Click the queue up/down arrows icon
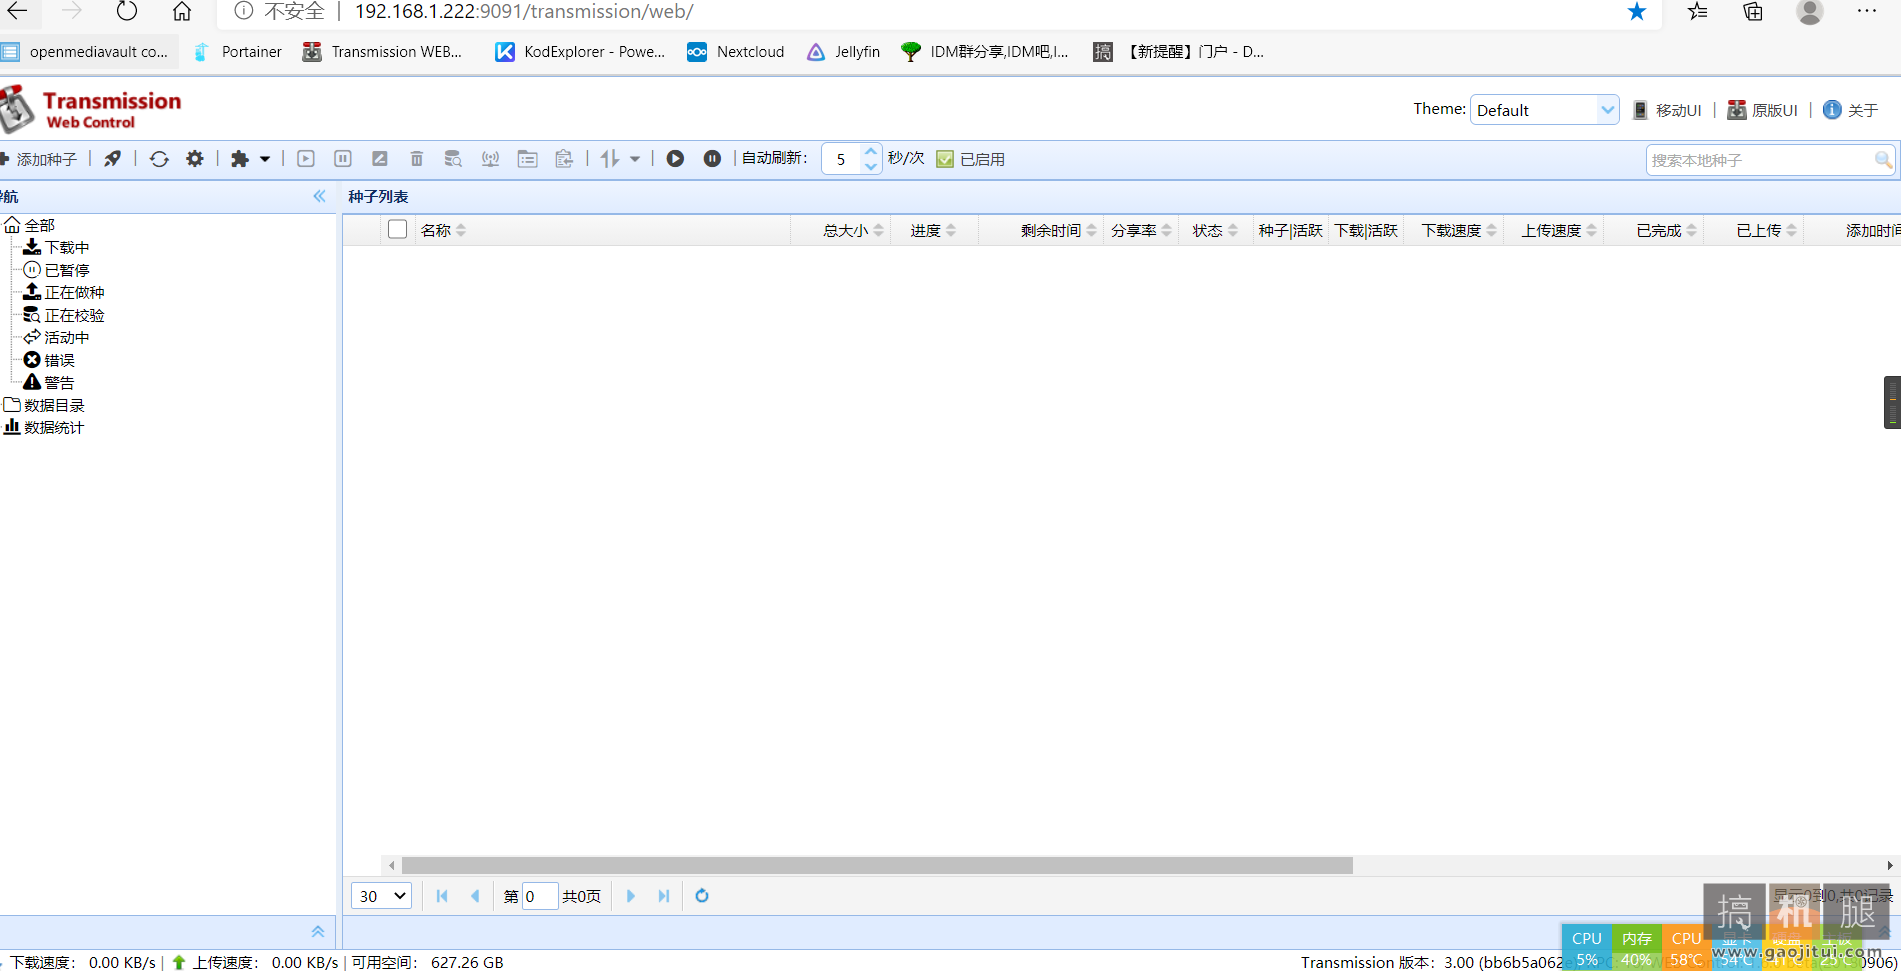 [610, 159]
